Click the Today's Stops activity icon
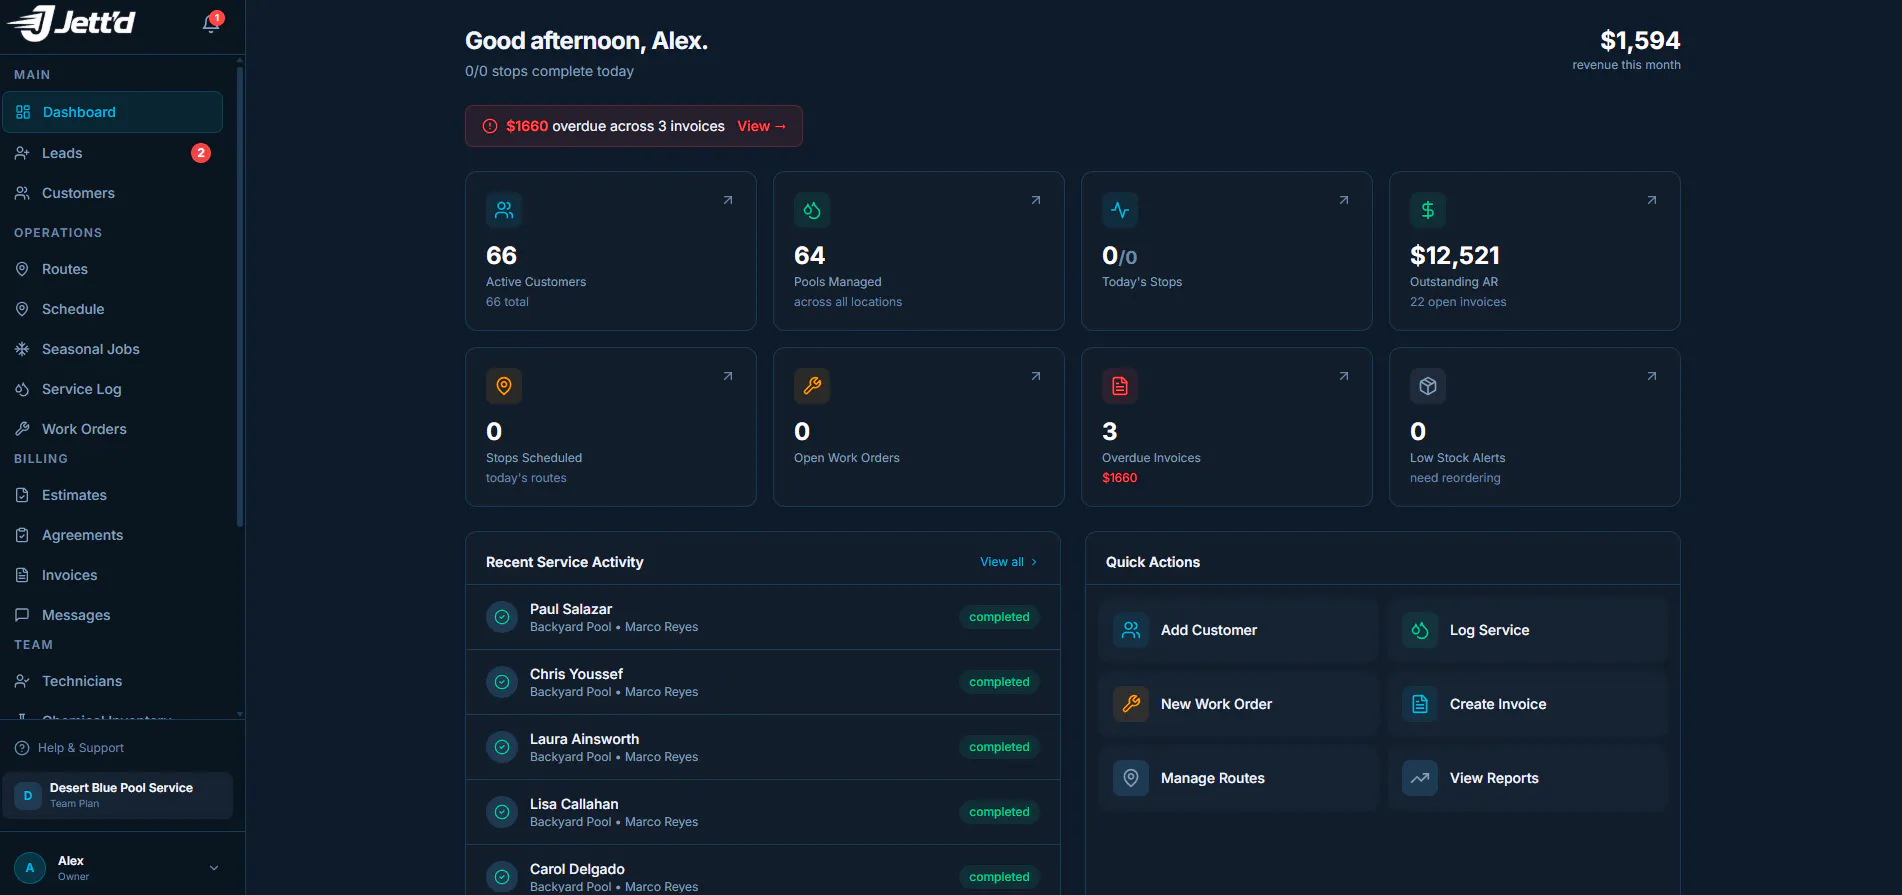The width and height of the screenshot is (1902, 895). [x=1120, y=210]
